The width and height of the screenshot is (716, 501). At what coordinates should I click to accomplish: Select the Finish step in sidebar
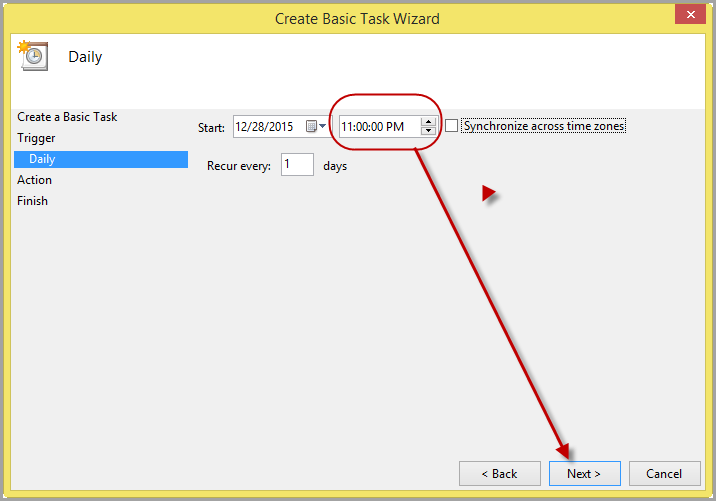point(32,201)
